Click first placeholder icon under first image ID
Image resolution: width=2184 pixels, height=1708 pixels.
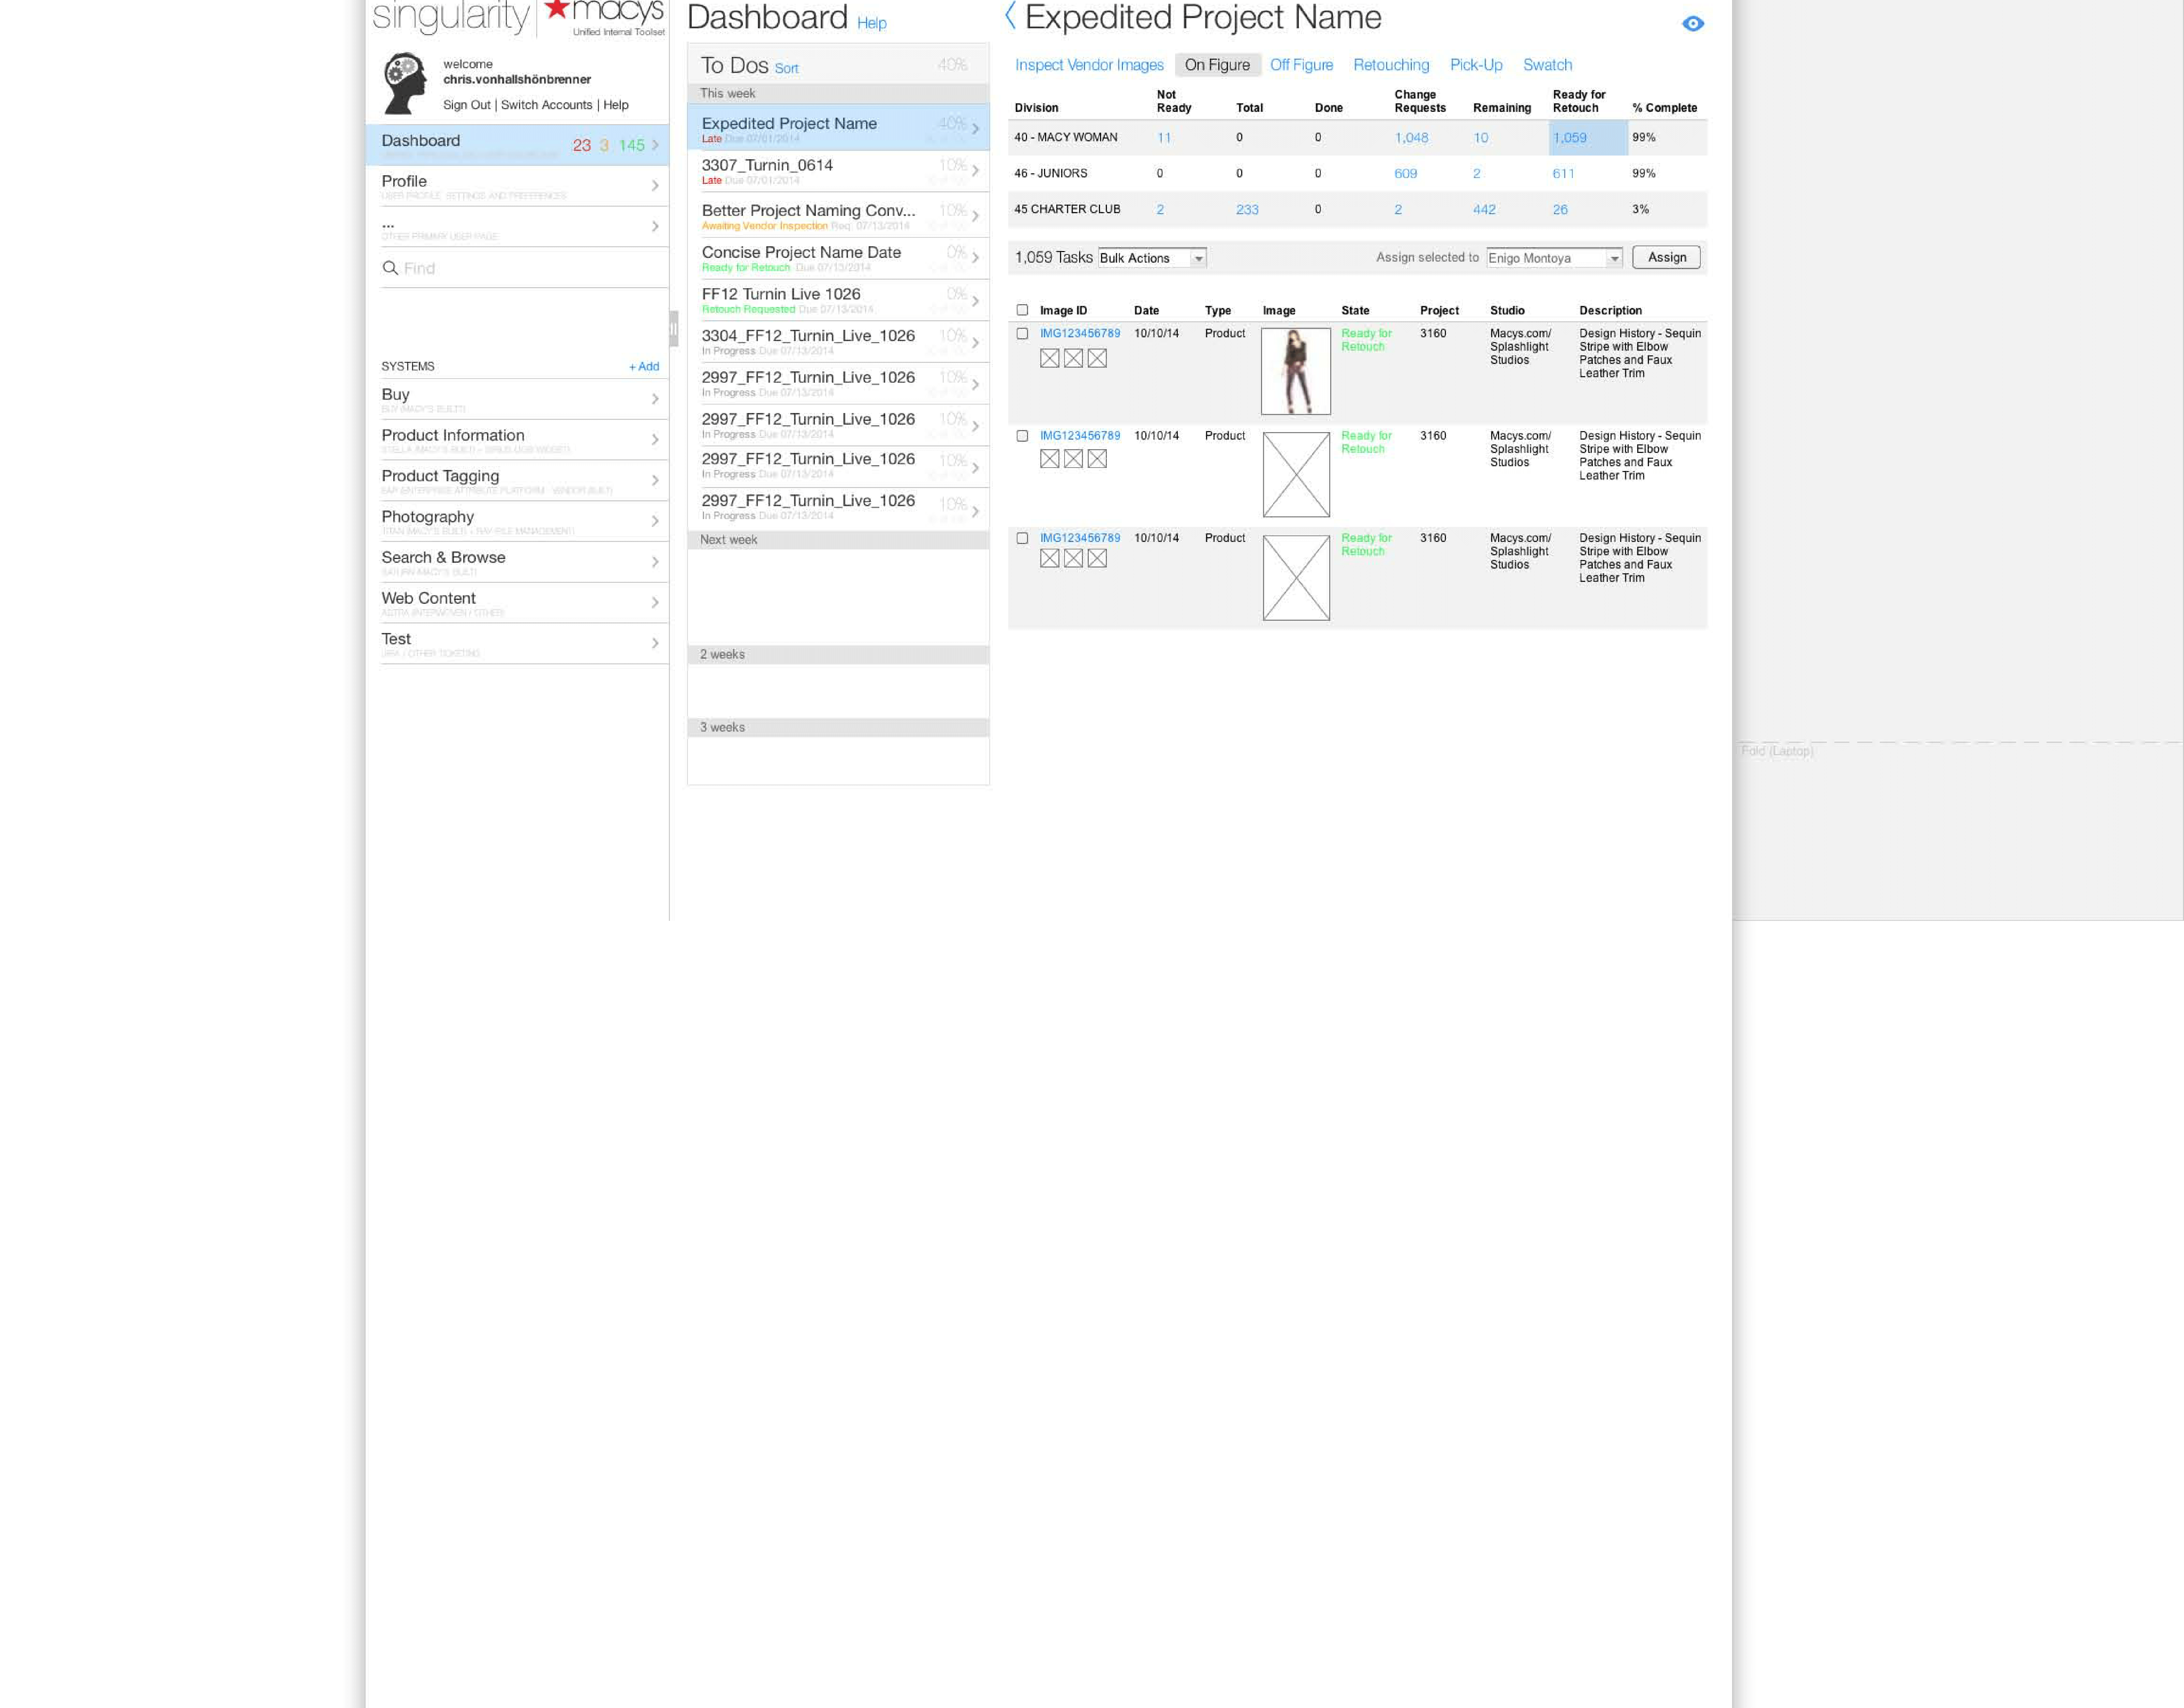(1049, 358)
